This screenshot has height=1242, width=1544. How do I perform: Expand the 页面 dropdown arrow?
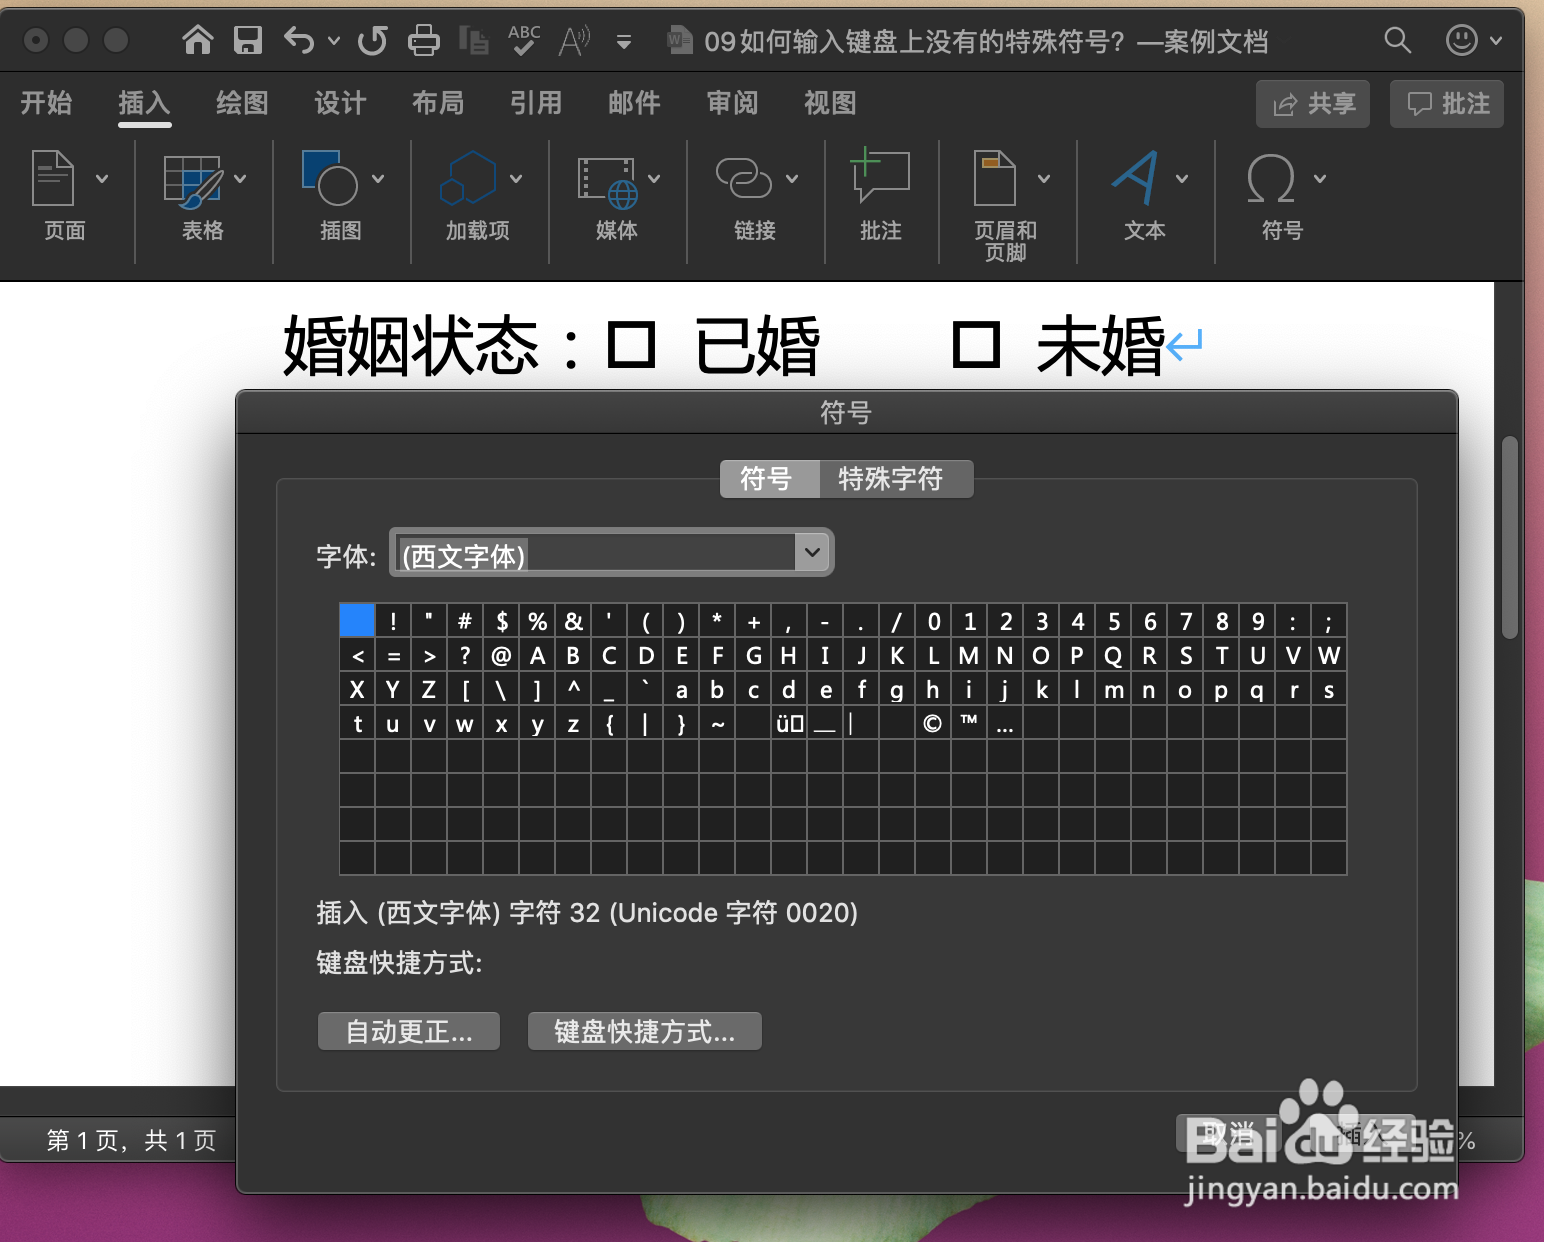coord(102,179)
